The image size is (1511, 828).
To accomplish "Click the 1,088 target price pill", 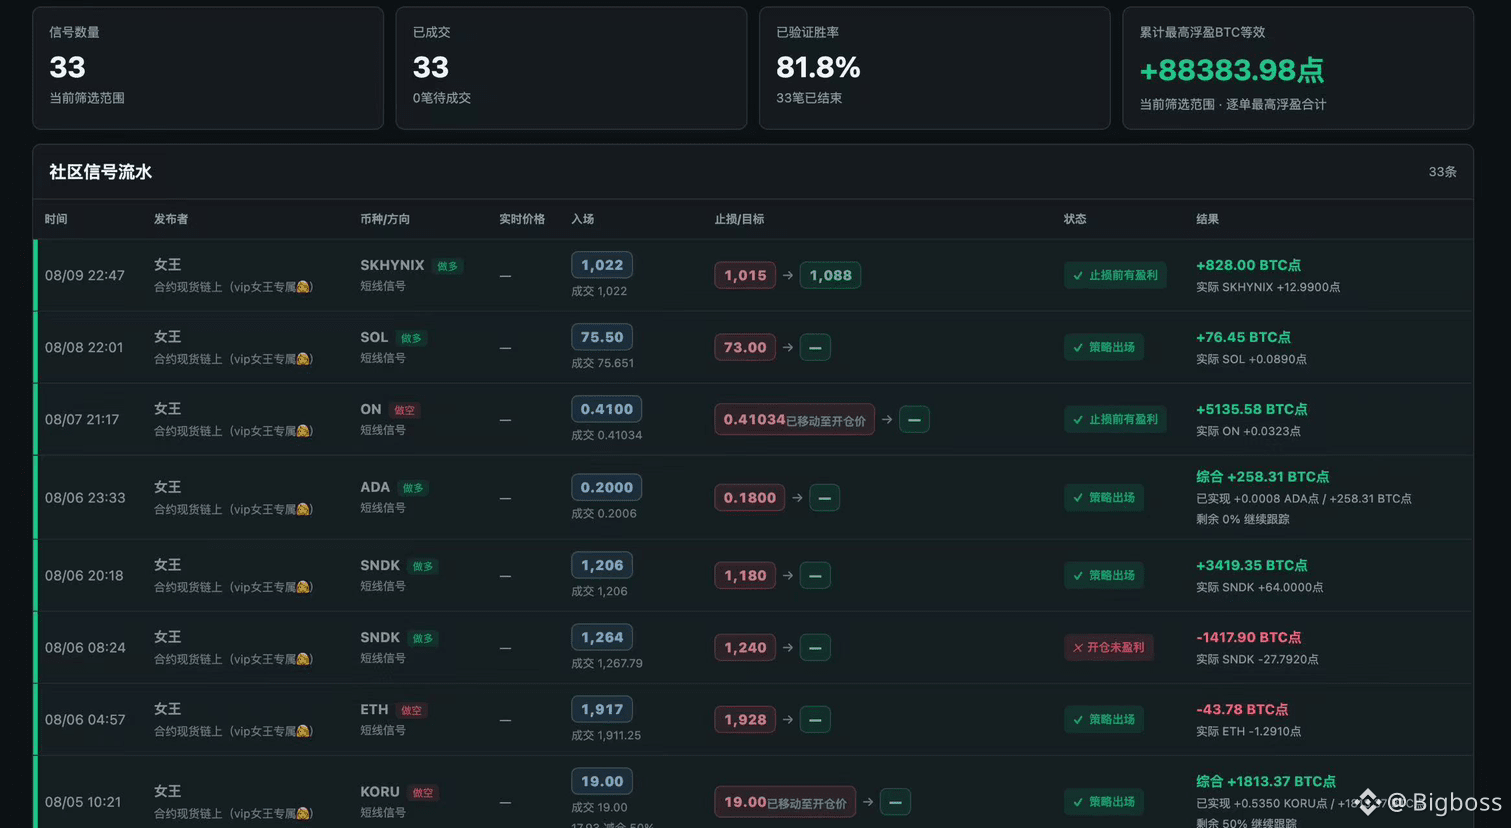I will click(830, 275).
